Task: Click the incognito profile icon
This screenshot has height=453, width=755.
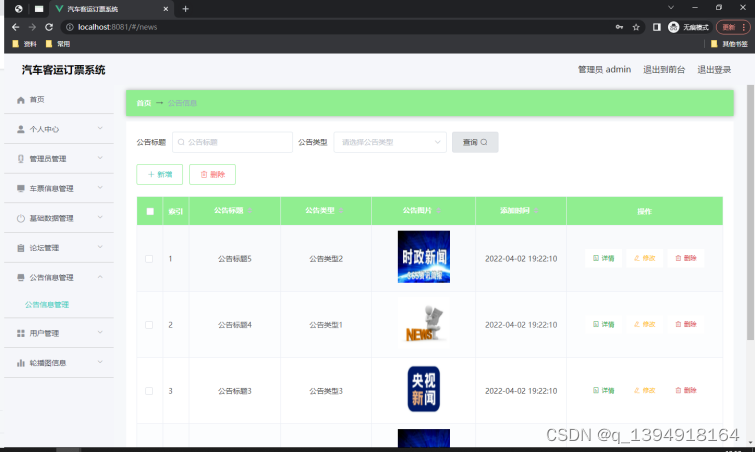Action: coord(674,27)
